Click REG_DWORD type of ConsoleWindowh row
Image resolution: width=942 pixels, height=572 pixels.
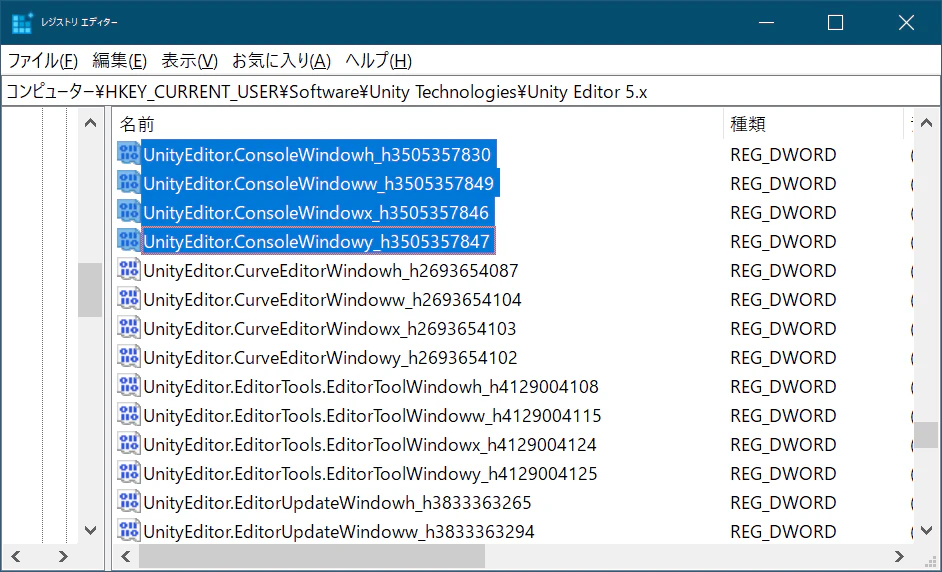pos(783,154)
